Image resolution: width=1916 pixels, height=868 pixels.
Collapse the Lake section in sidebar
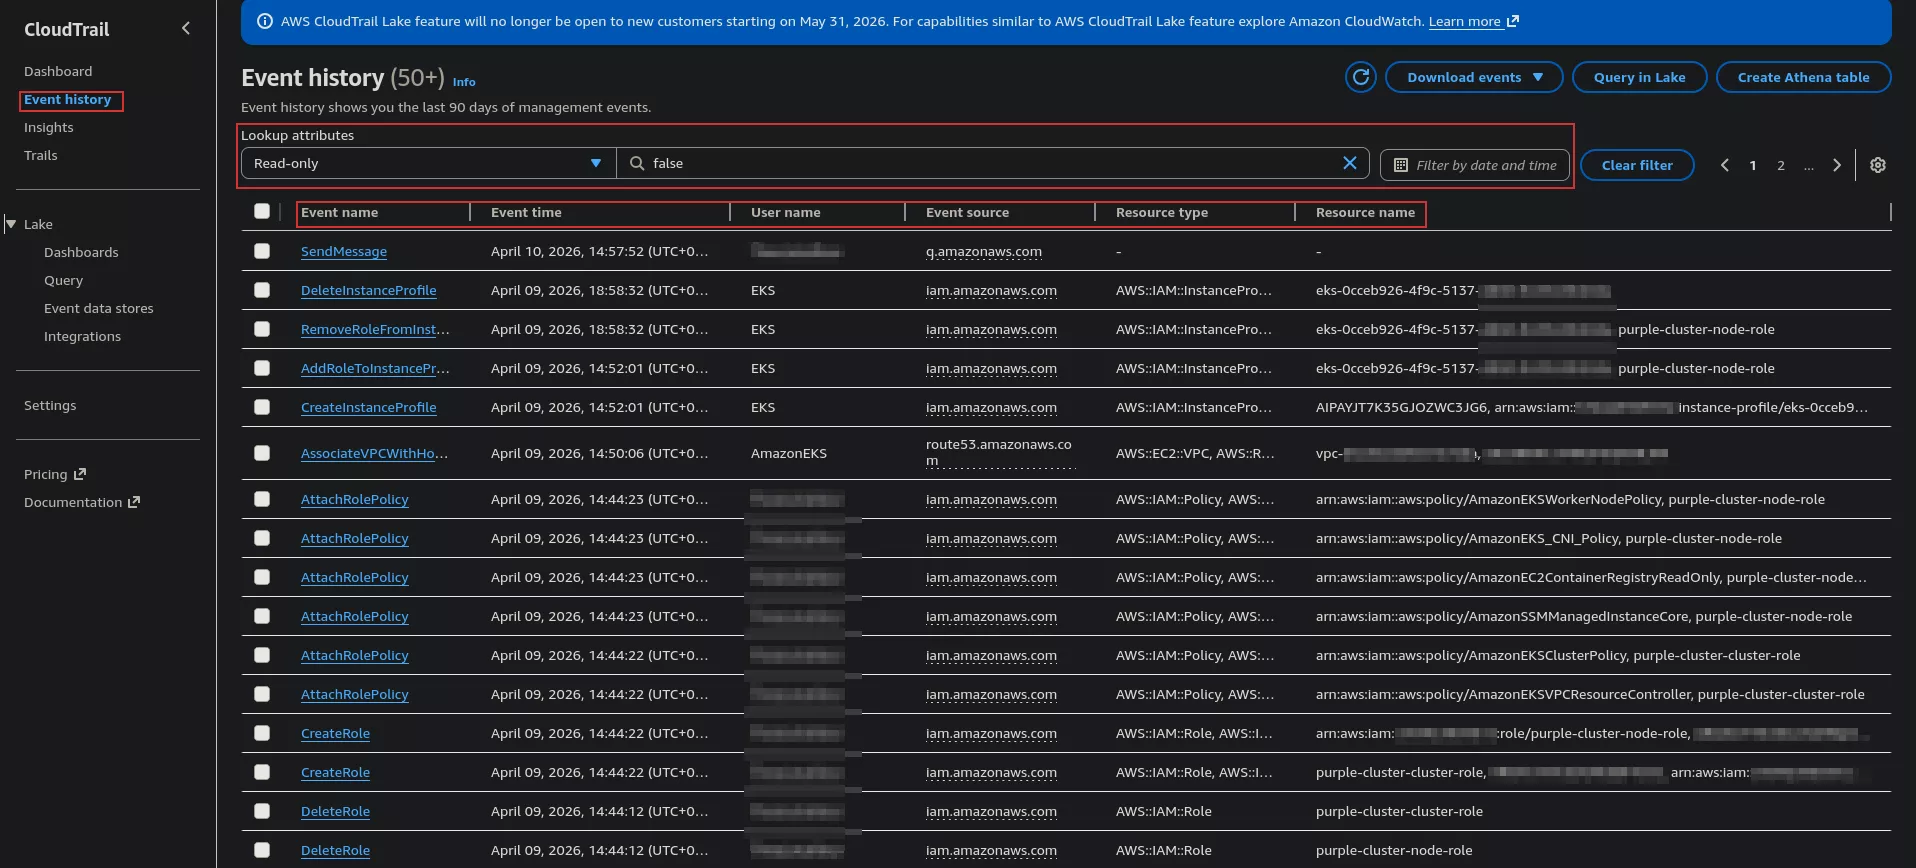coord(11,224)
